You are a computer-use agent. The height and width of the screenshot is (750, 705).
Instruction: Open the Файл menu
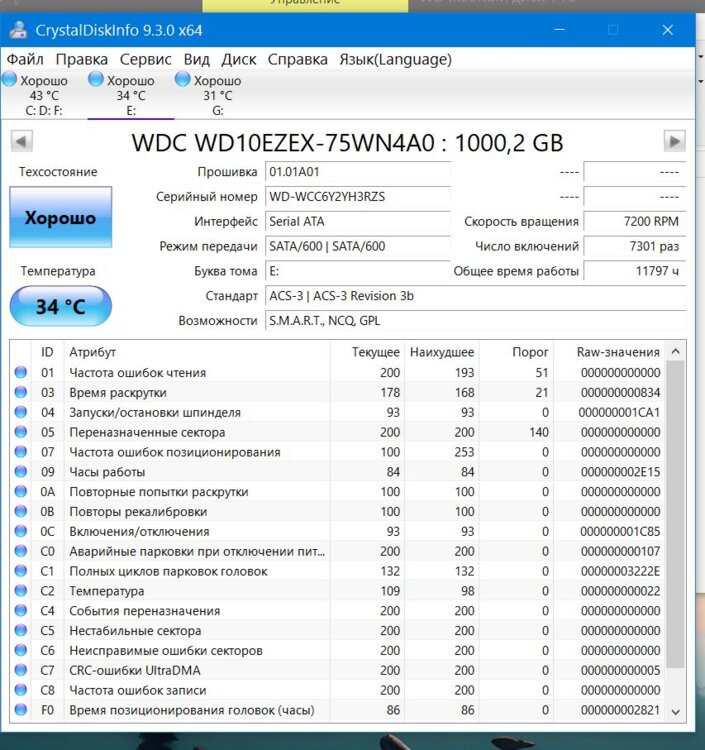[25, 59]
